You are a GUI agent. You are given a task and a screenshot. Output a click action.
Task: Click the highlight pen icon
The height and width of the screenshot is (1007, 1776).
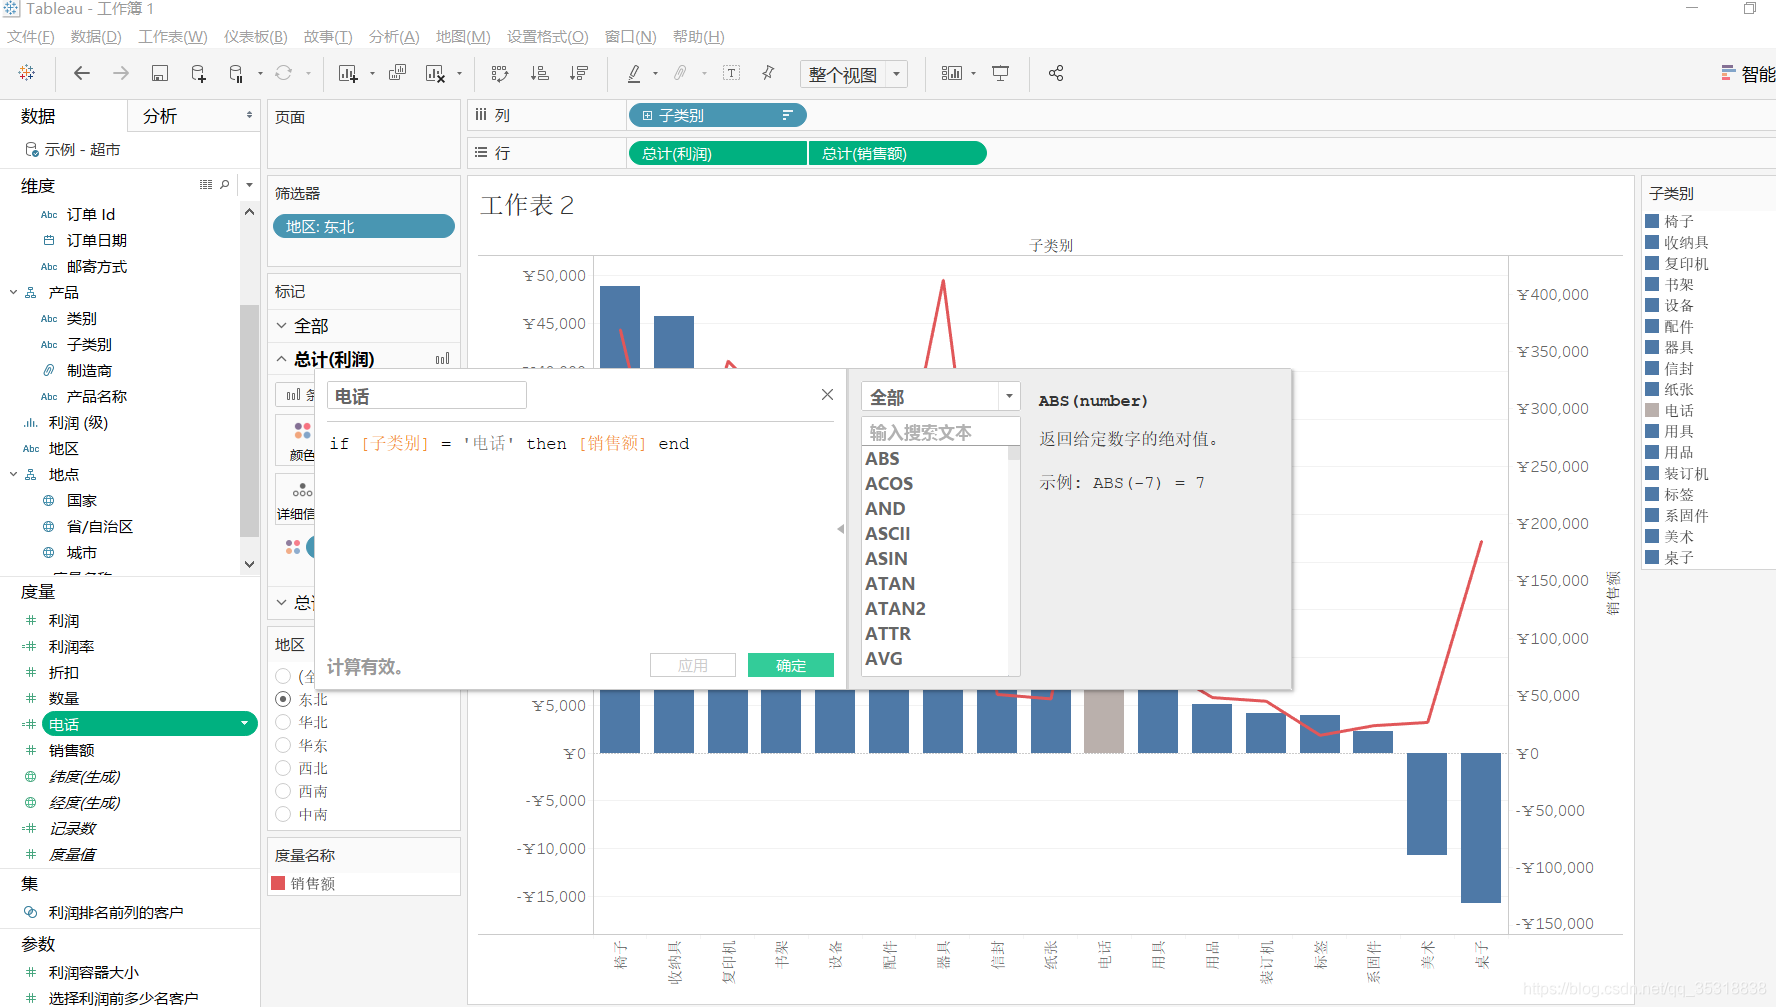(x=634, y=73)
